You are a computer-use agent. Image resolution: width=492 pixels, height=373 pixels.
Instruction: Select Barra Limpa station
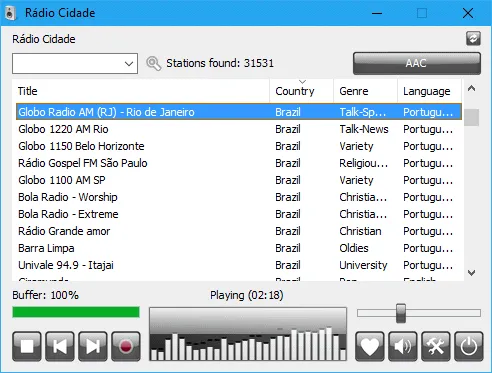click(239, 248)
